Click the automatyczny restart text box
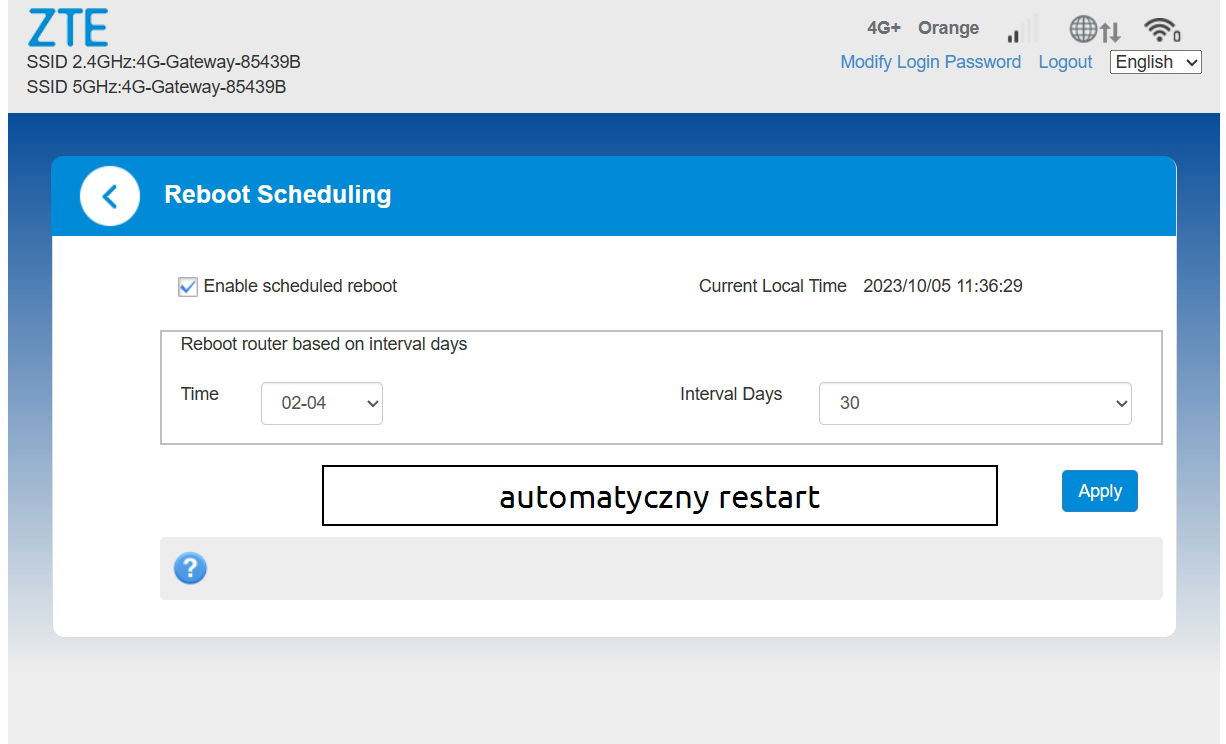Viewport: 1226px width, 744px height. pyautogui.click(x=659, y=496)
